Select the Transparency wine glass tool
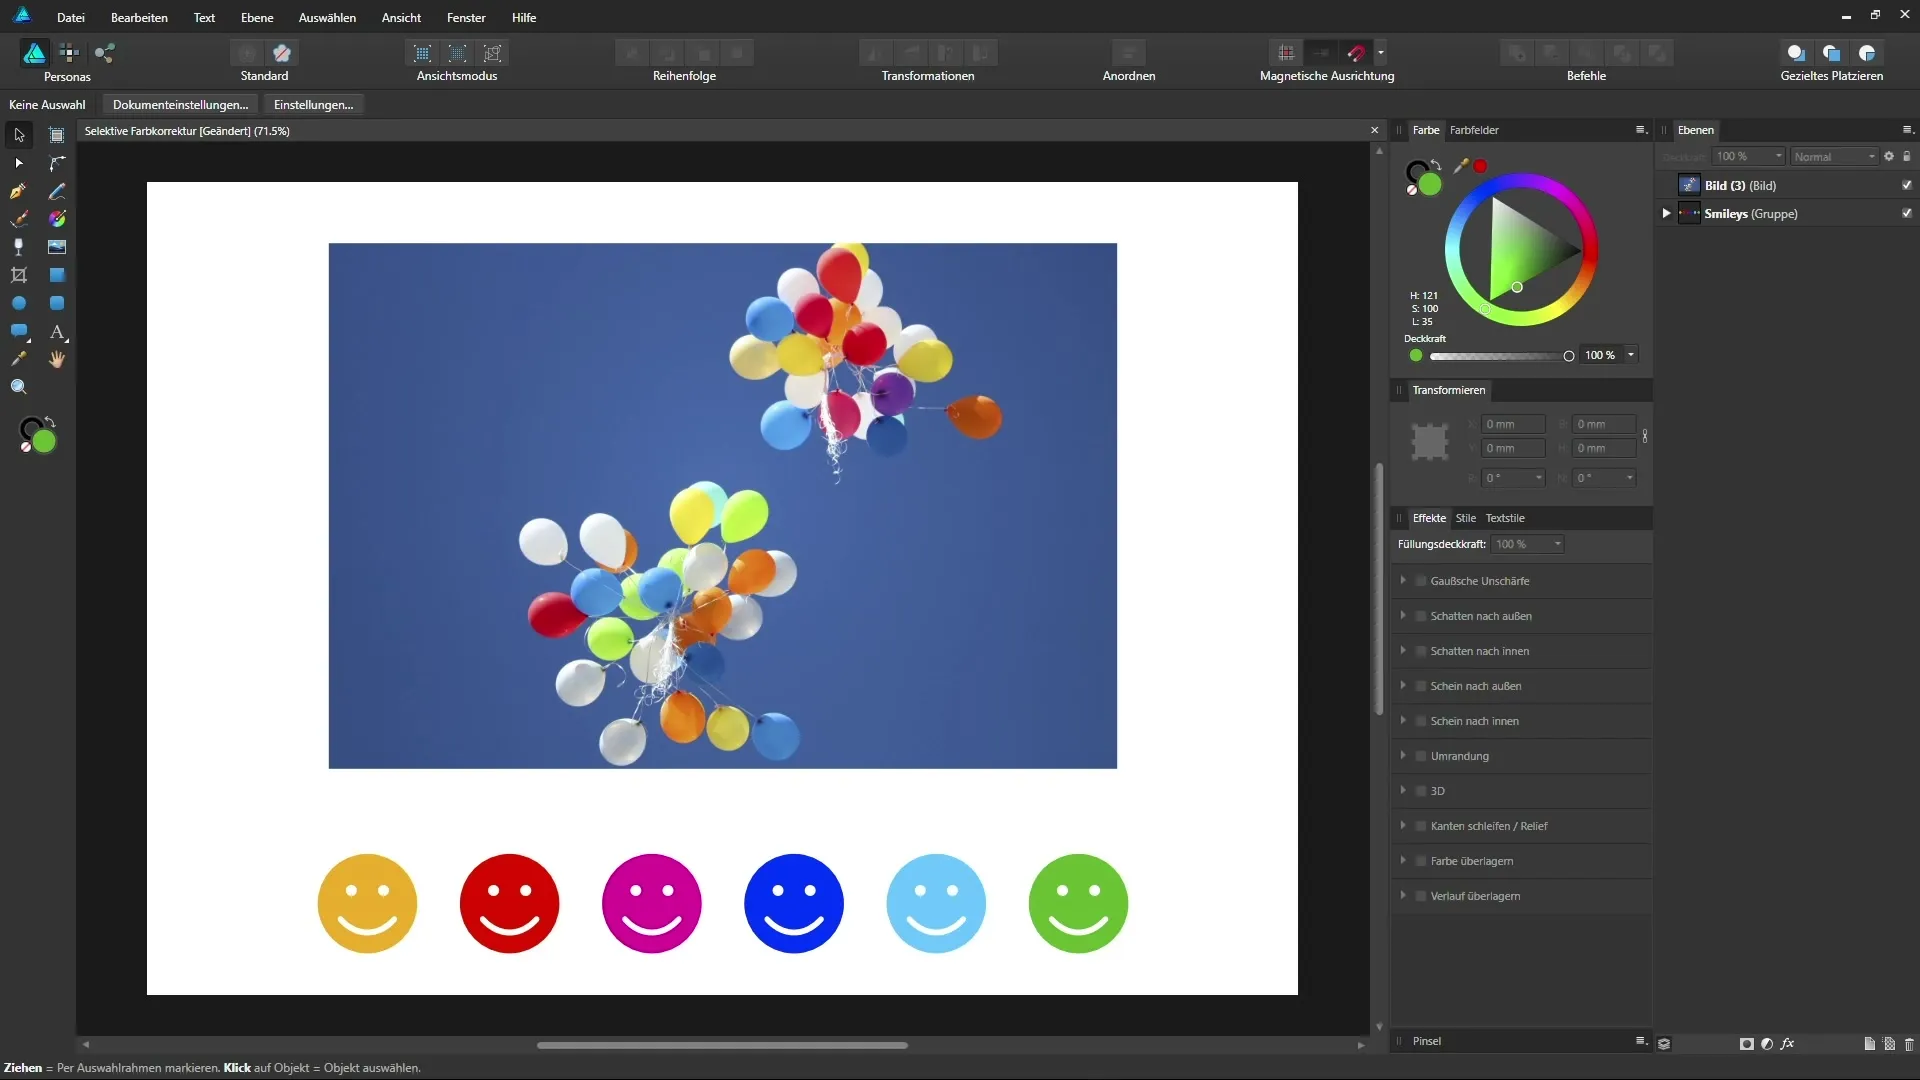This screenshot has width=1920, height=1080. click(x=18, y=247)
